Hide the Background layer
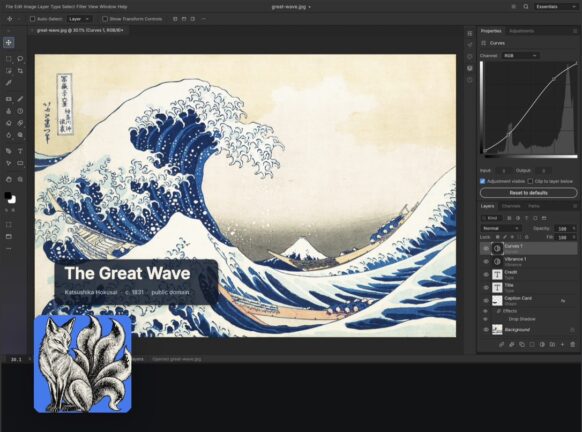The image size is (582, 432). click(x=485, y=330)
